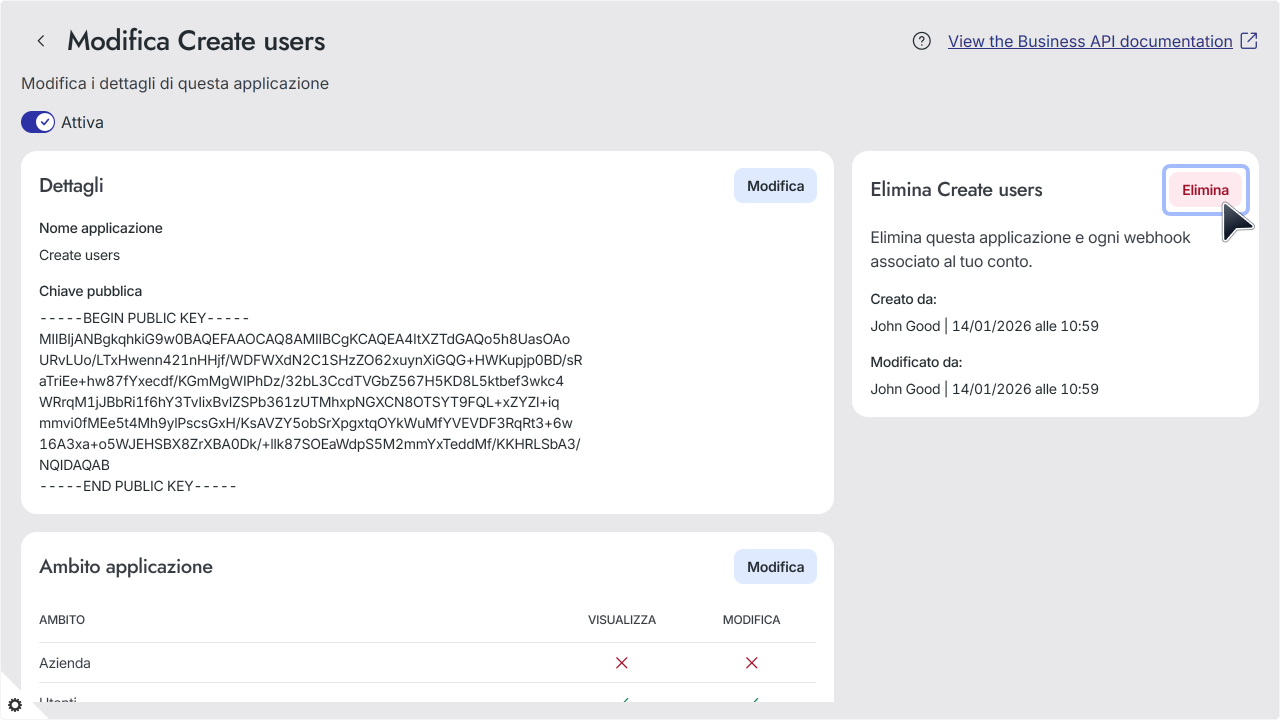Click the Azienda row label
The image size is (1280, 720).
pos(65,663)
